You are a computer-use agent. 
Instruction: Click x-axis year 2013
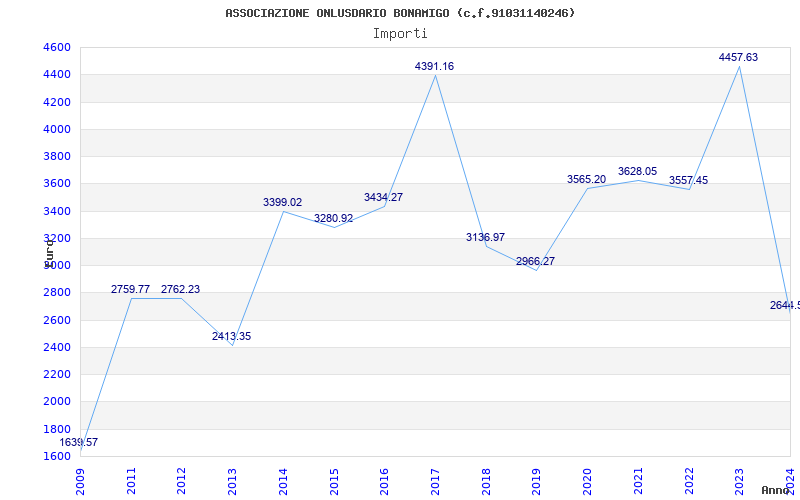(x=233, y=482)
